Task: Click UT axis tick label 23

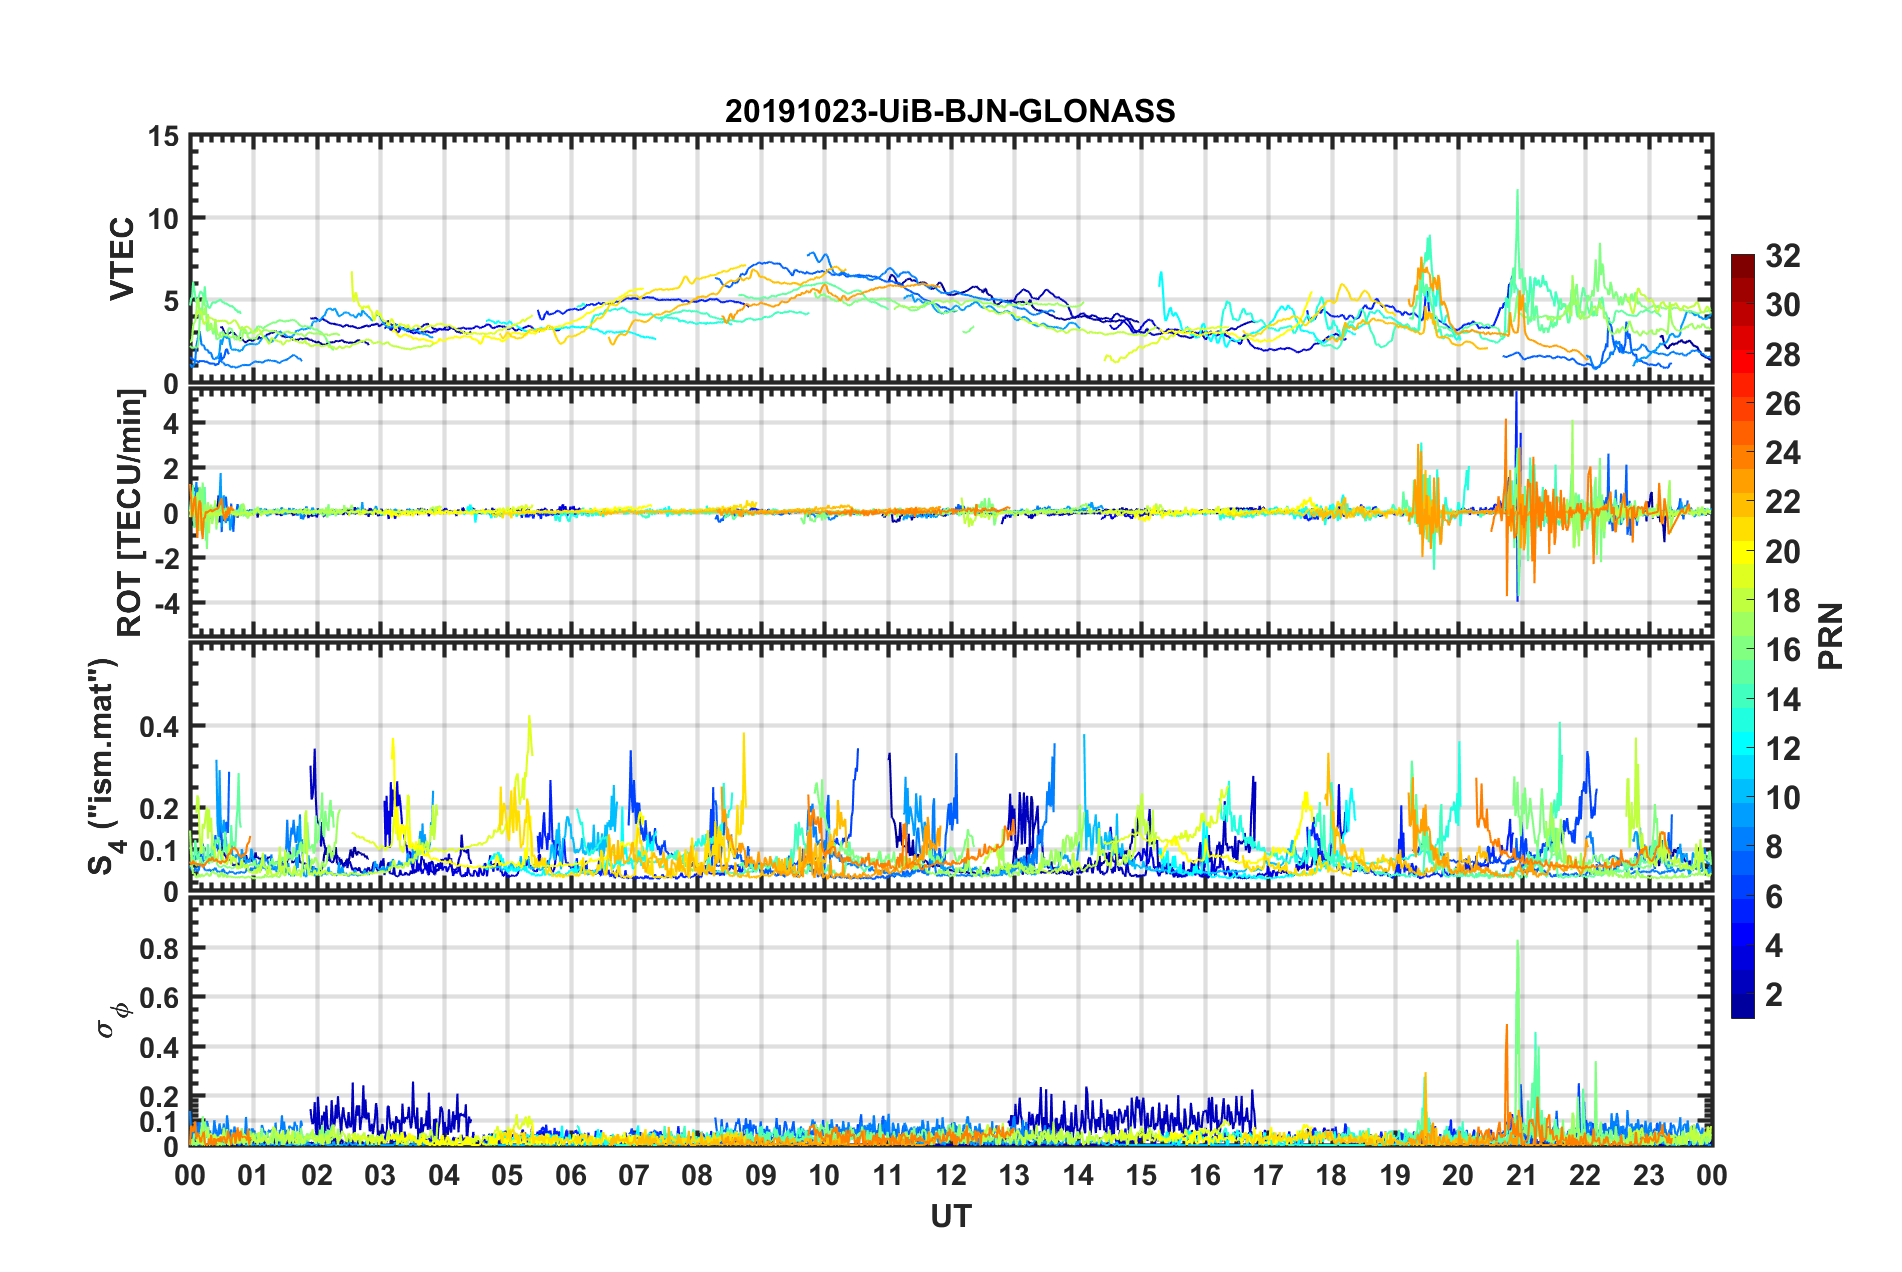Action: tap(1649, 1175)
